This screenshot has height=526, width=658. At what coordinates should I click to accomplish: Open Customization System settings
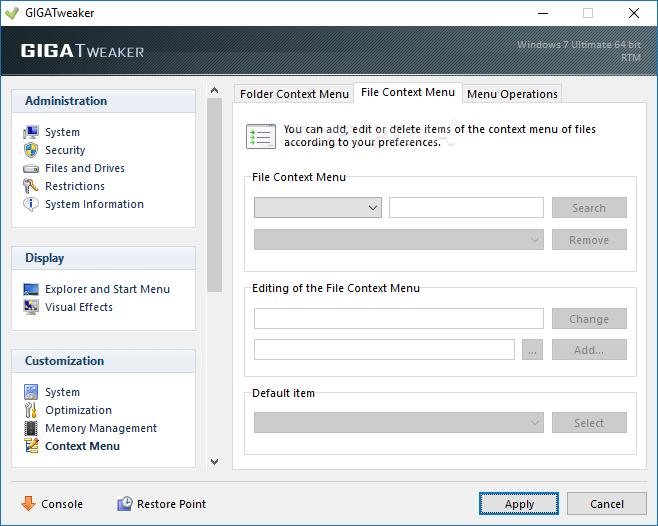62,392
